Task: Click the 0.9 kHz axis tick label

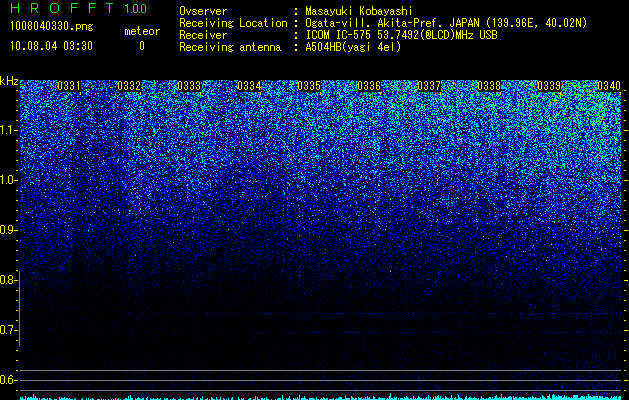Action: point(7,230)
